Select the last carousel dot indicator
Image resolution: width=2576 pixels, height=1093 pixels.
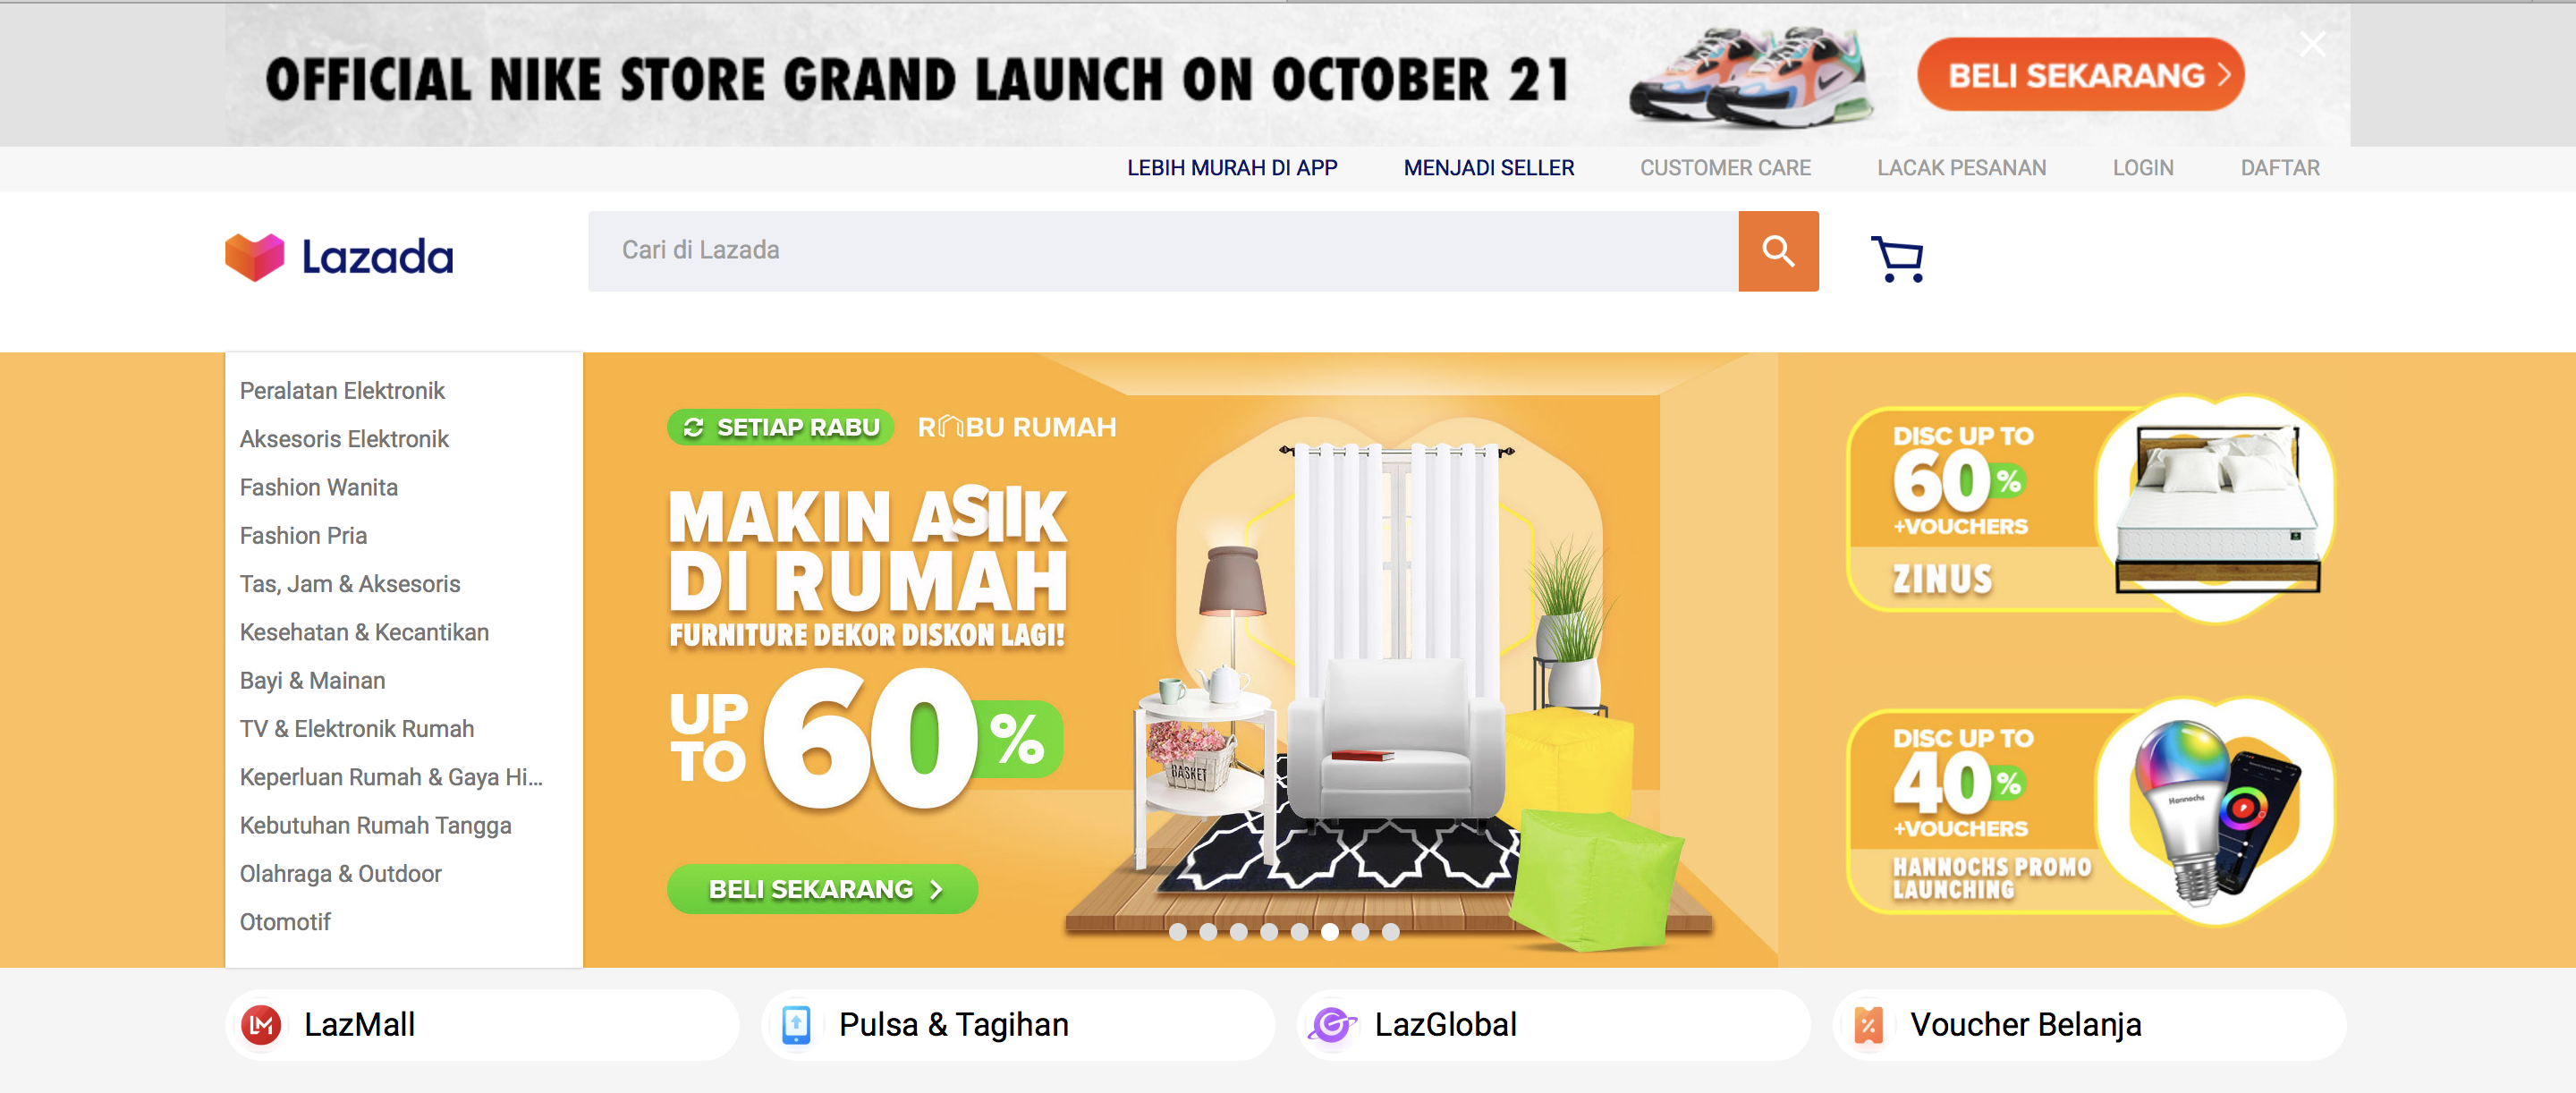[x=1391, y=932]
